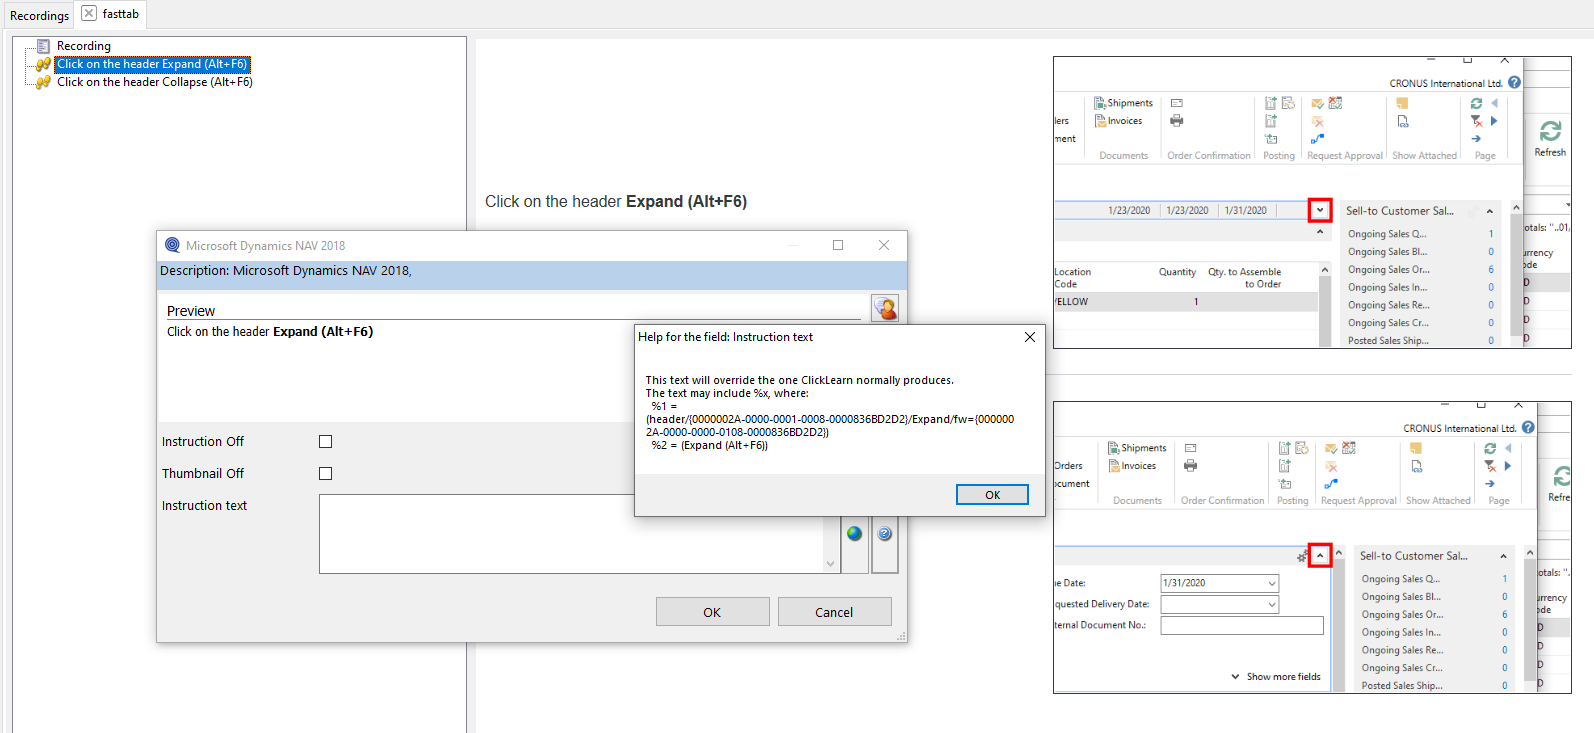Viewport: 1594px width, 733px height.
Task: Close the Help for the field dialog
Action: pyautogui.click(x=1030, y=337)
